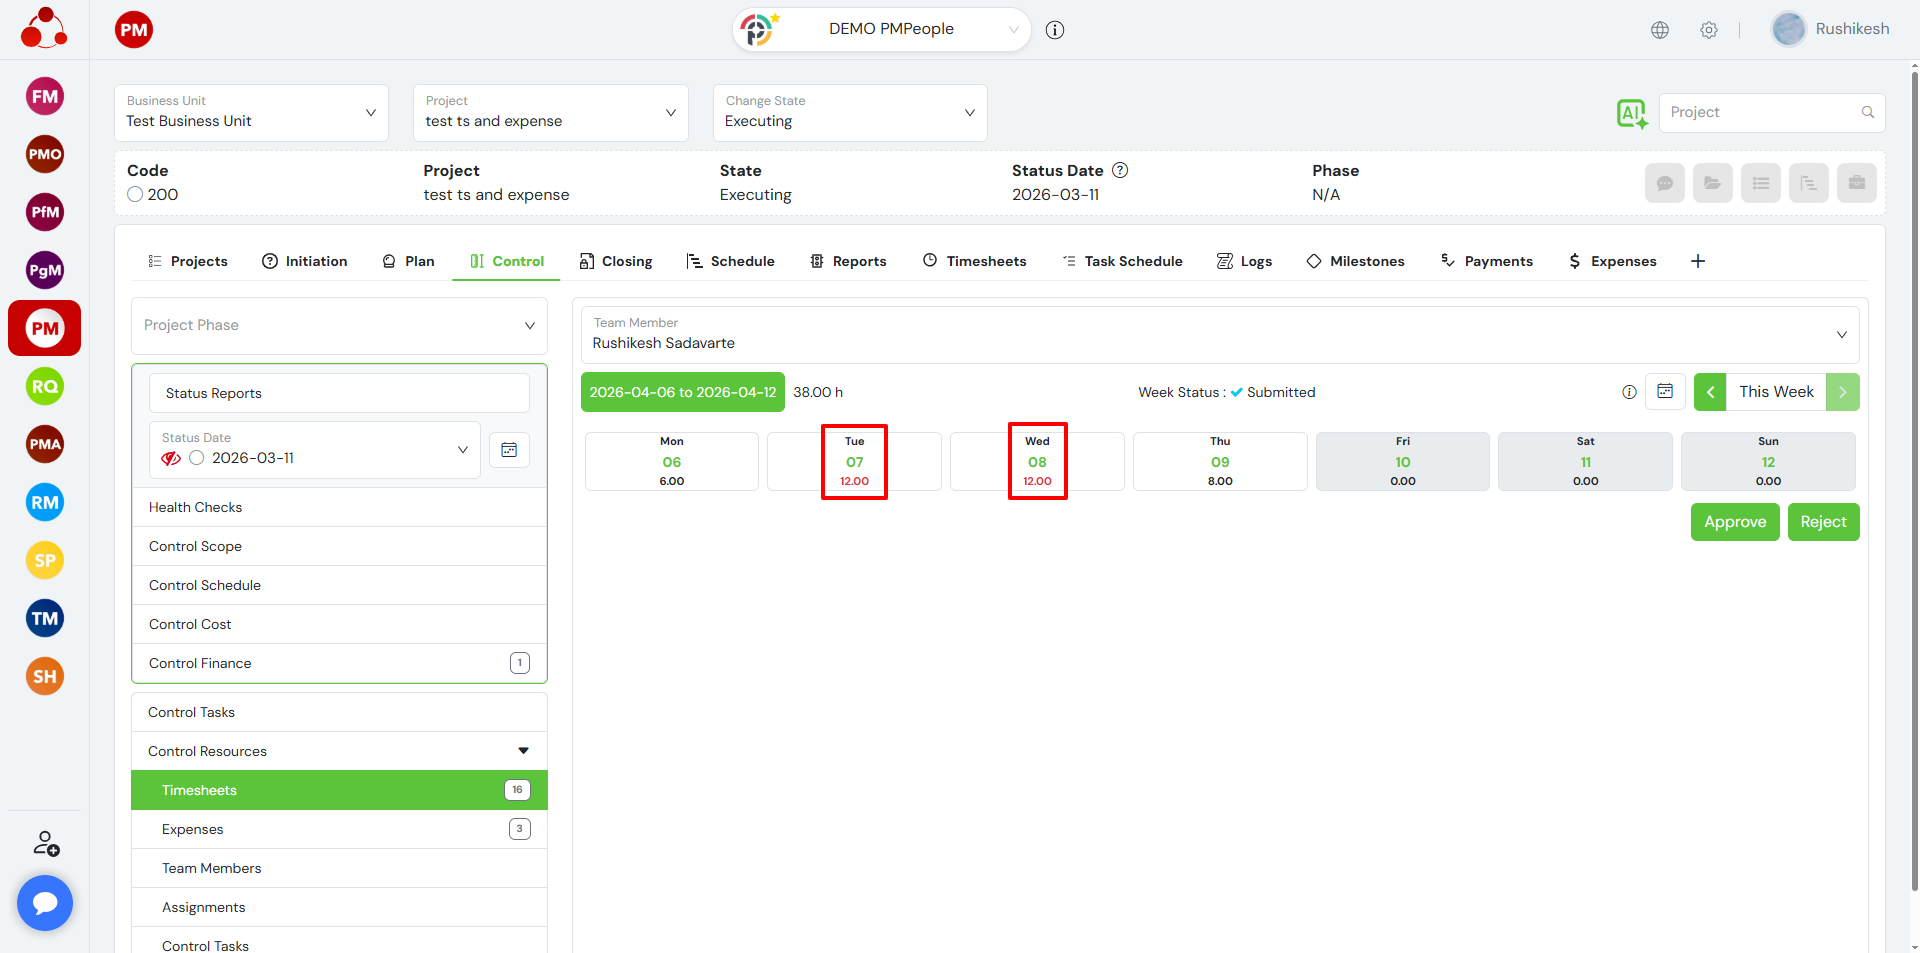Image resolution: width=1920 pixels, height=953 pixels.
Task: Switch to the Closing tab
Action: 616,261
